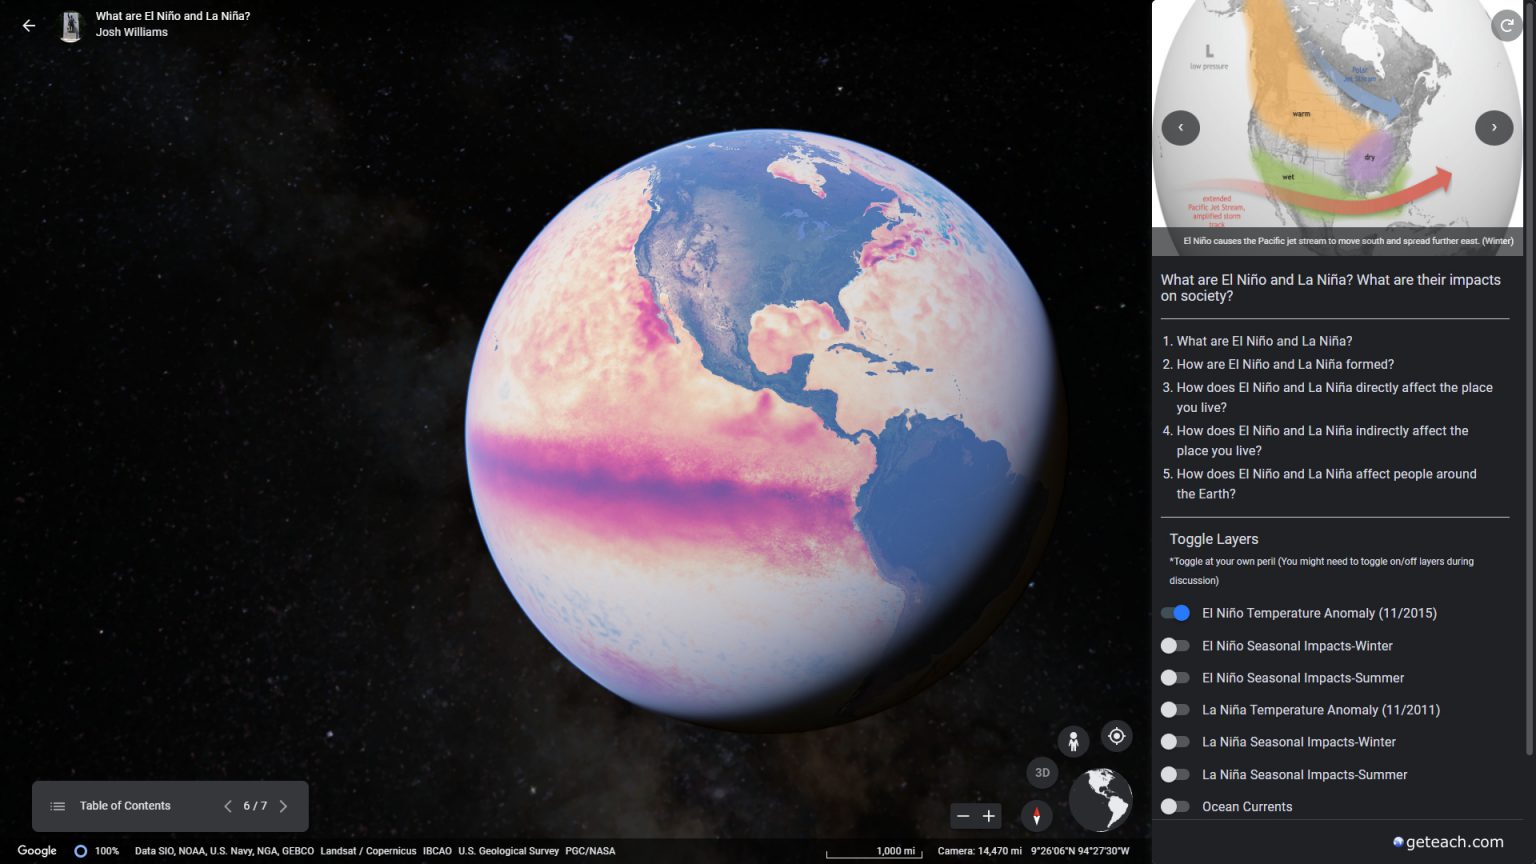The image size is (1536, 864).
Task: Turn on Ocean Currents layer toggle
Action: pyautogui.click(x=1175, y=806)
